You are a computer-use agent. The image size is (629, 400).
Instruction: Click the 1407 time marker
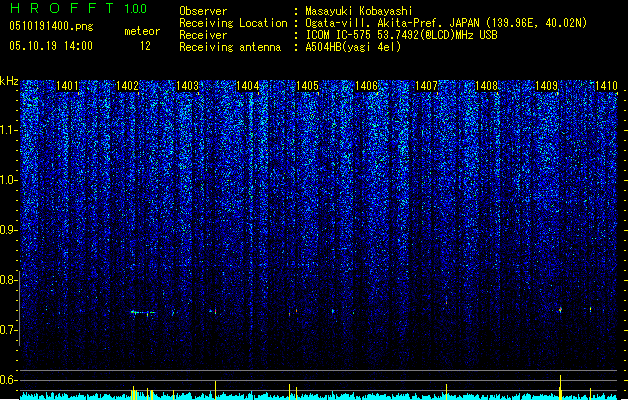point(426,86)
